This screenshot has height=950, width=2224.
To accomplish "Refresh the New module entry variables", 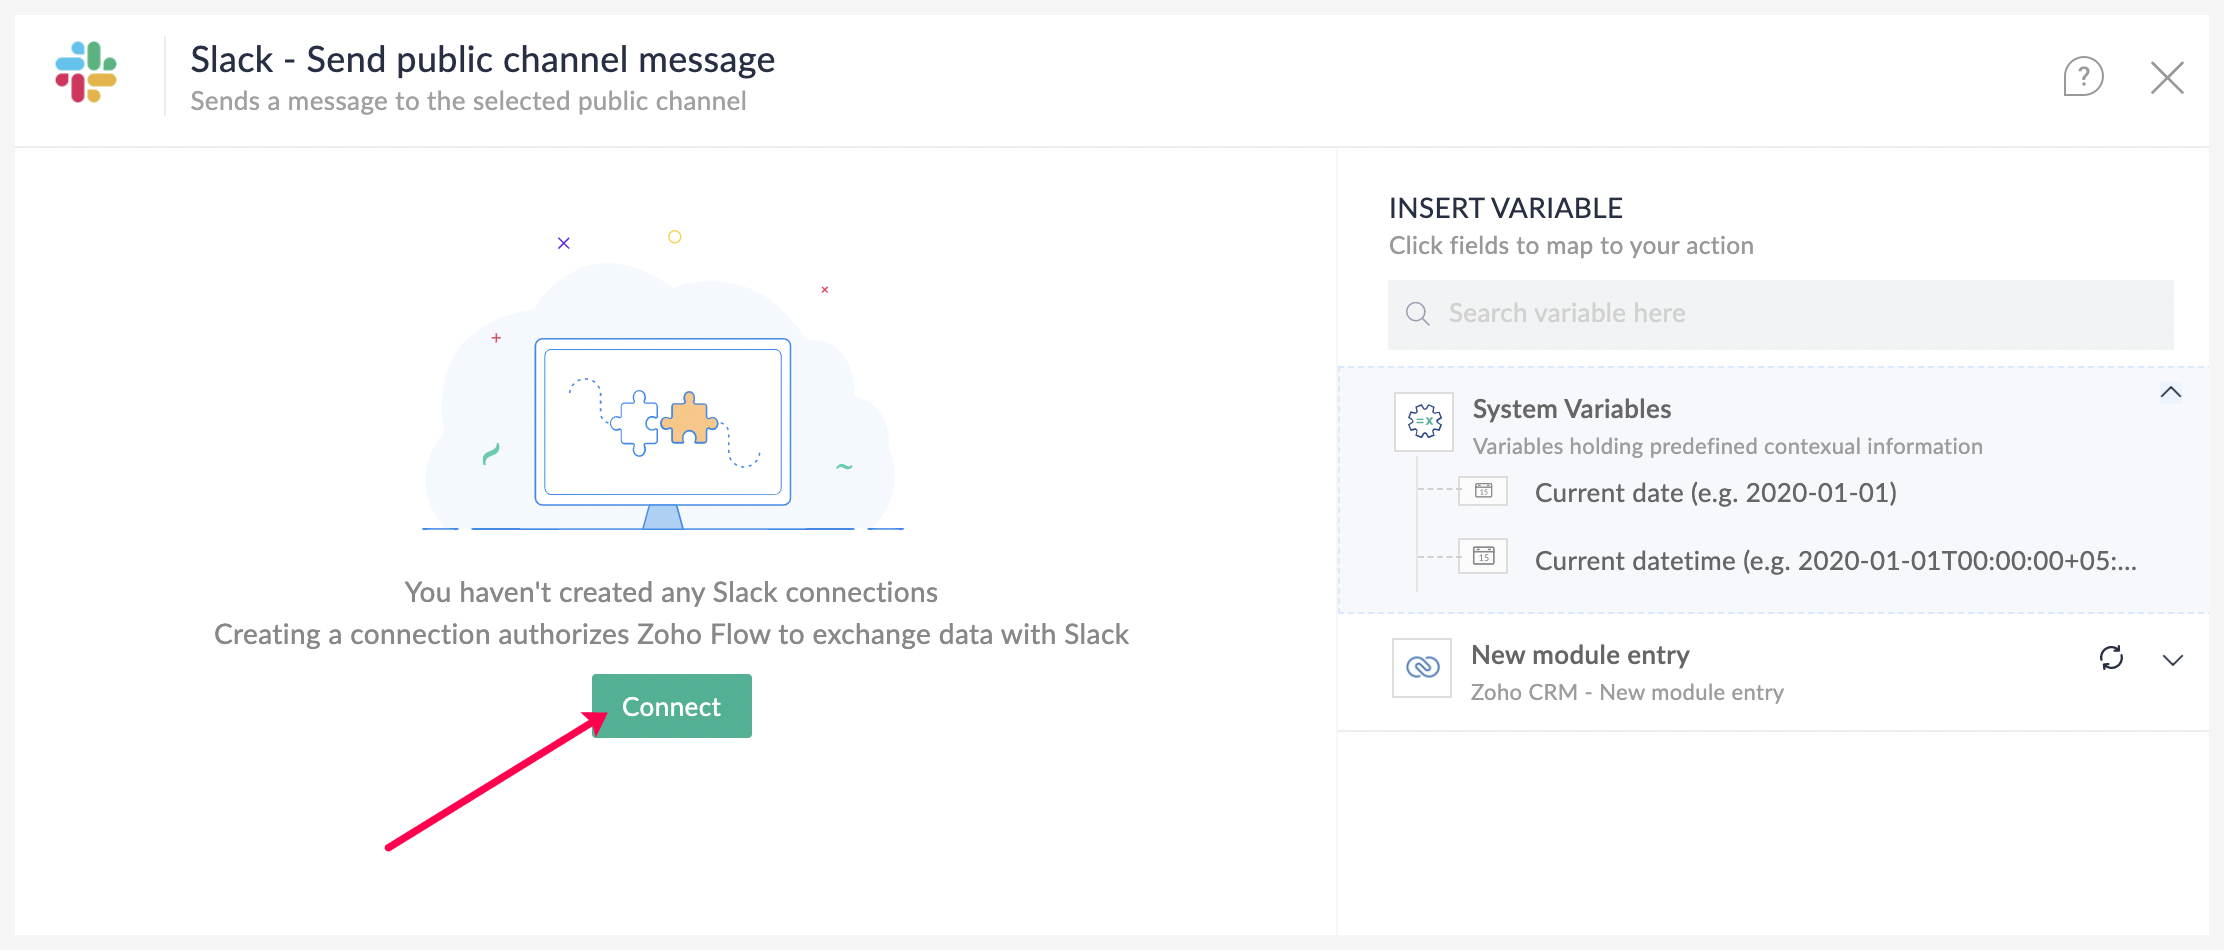I will 2111,658.
